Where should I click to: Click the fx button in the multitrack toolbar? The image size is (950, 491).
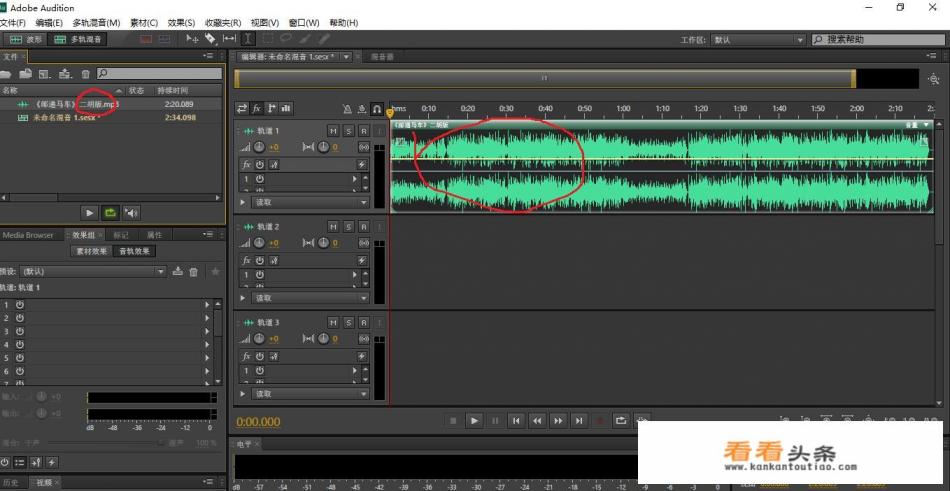click(x=256, y=108)
